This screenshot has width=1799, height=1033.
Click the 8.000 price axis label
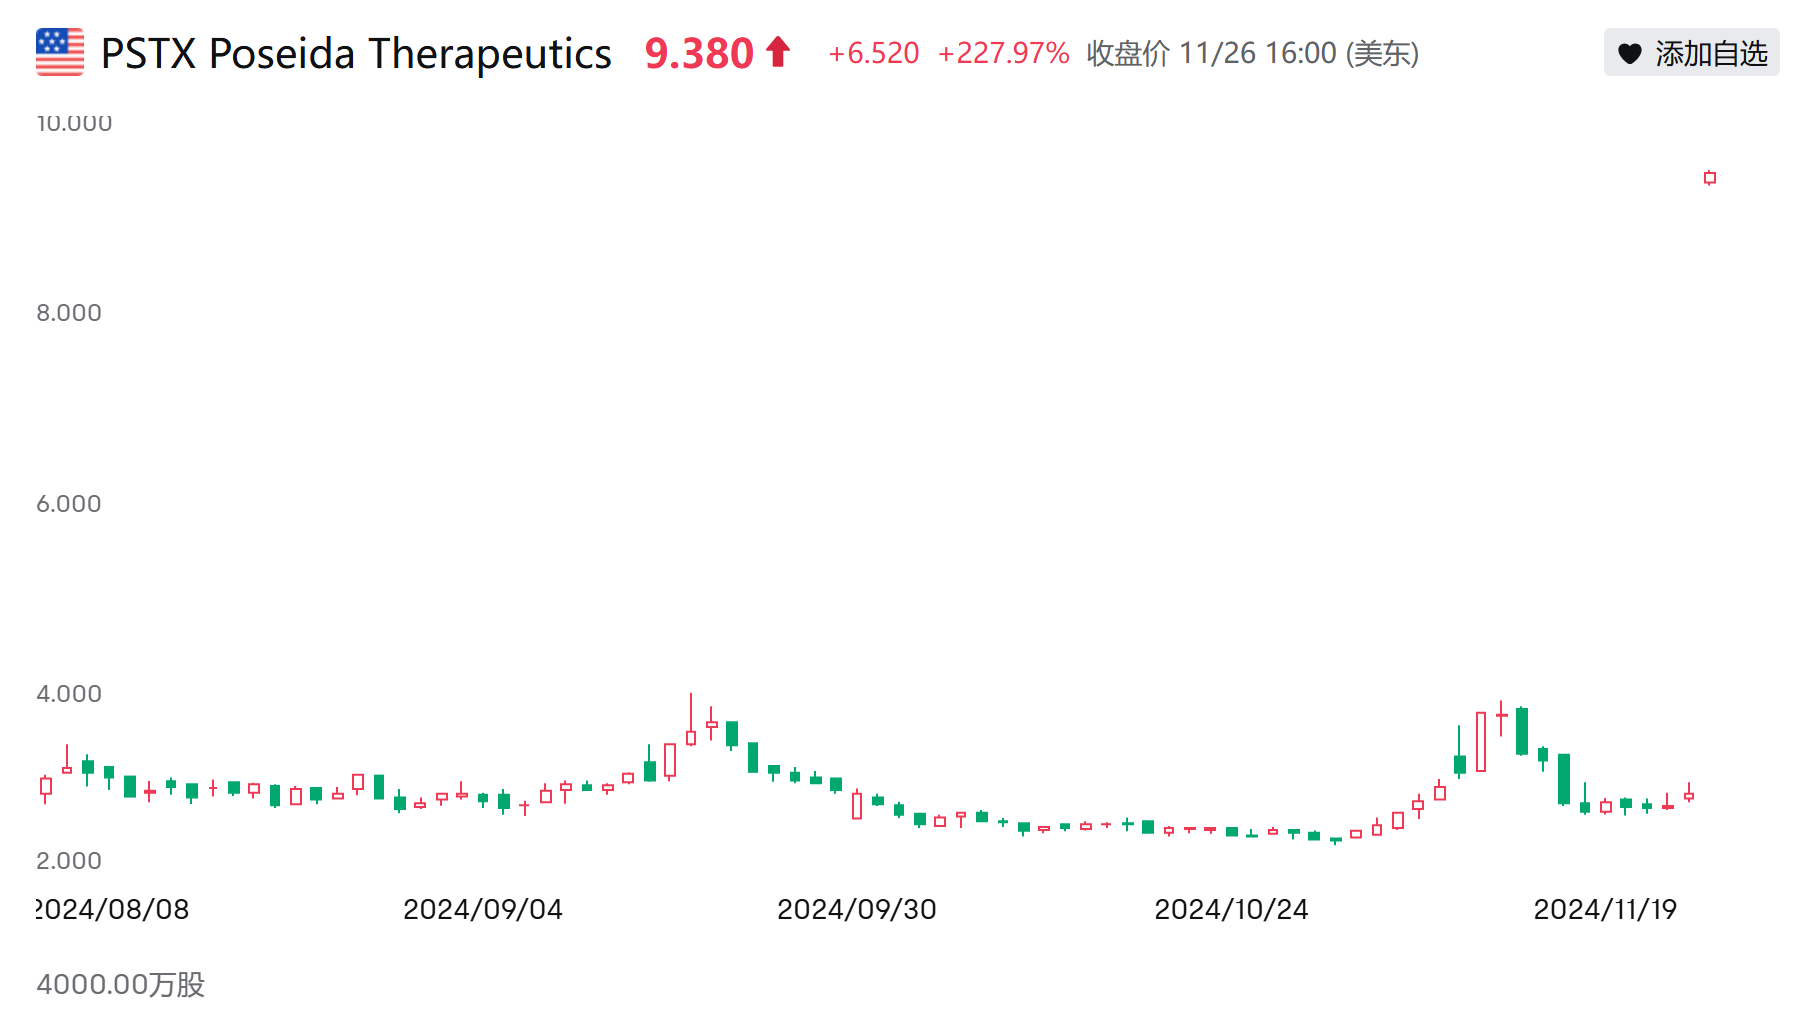(69, 313)
